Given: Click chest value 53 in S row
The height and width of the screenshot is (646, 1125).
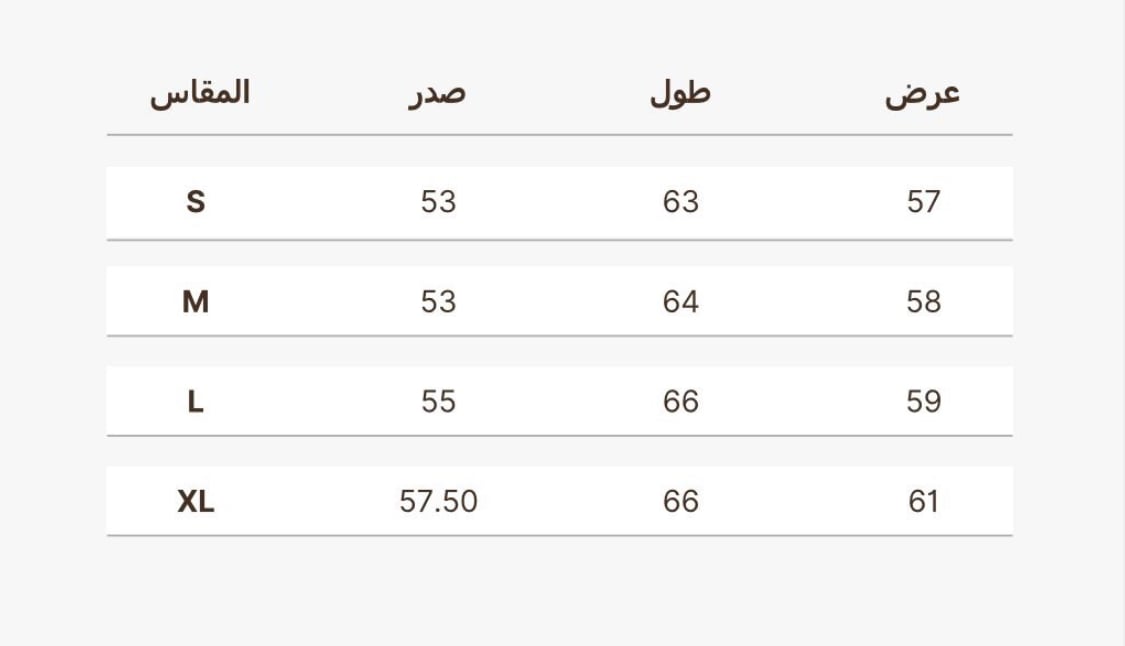Looking at the screenshot, I should coord(438,202).
